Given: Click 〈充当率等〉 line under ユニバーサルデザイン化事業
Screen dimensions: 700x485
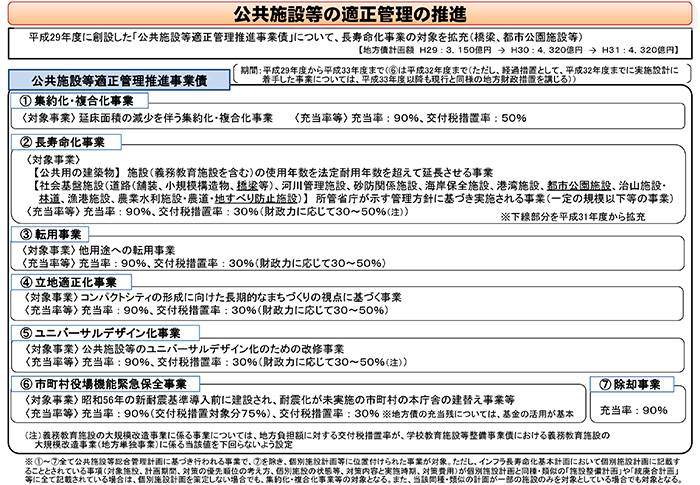Looking at the screenshot, I should (x=215, y=362).
